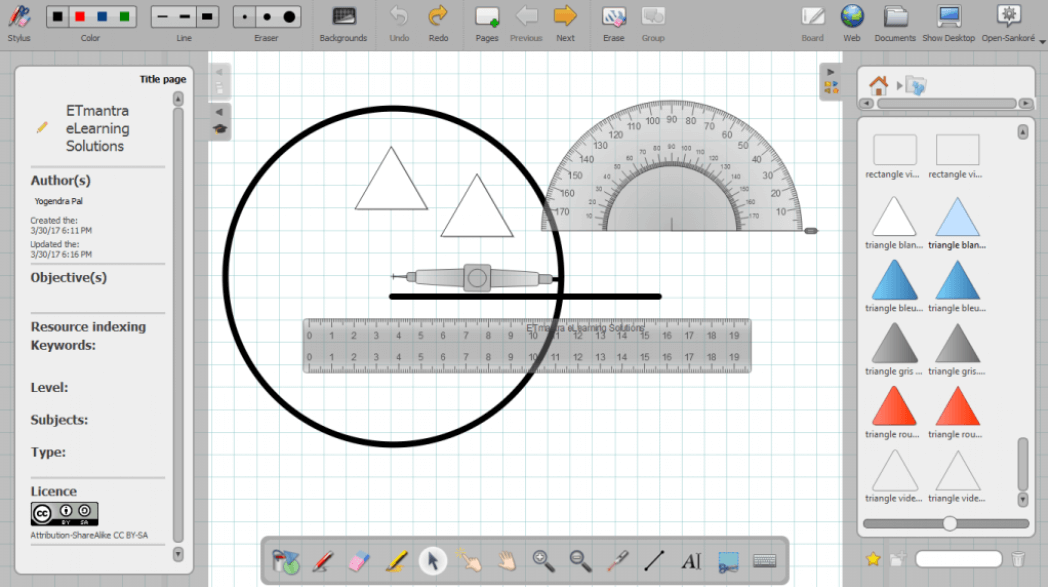Image resolution: width=1048 pixels, height=587 pixels.
Task: Select the laser pointer tool
Action: (618, 561)
